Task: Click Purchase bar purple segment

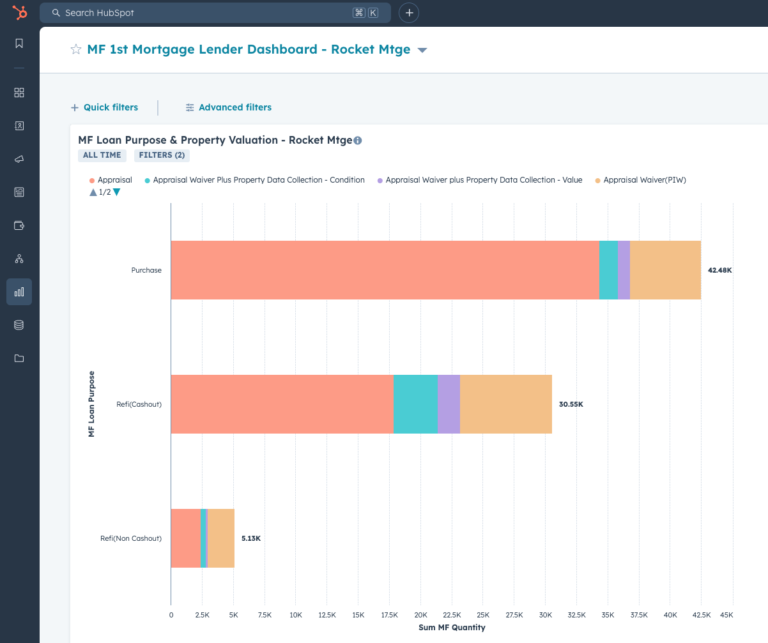Action: [624, 270]
